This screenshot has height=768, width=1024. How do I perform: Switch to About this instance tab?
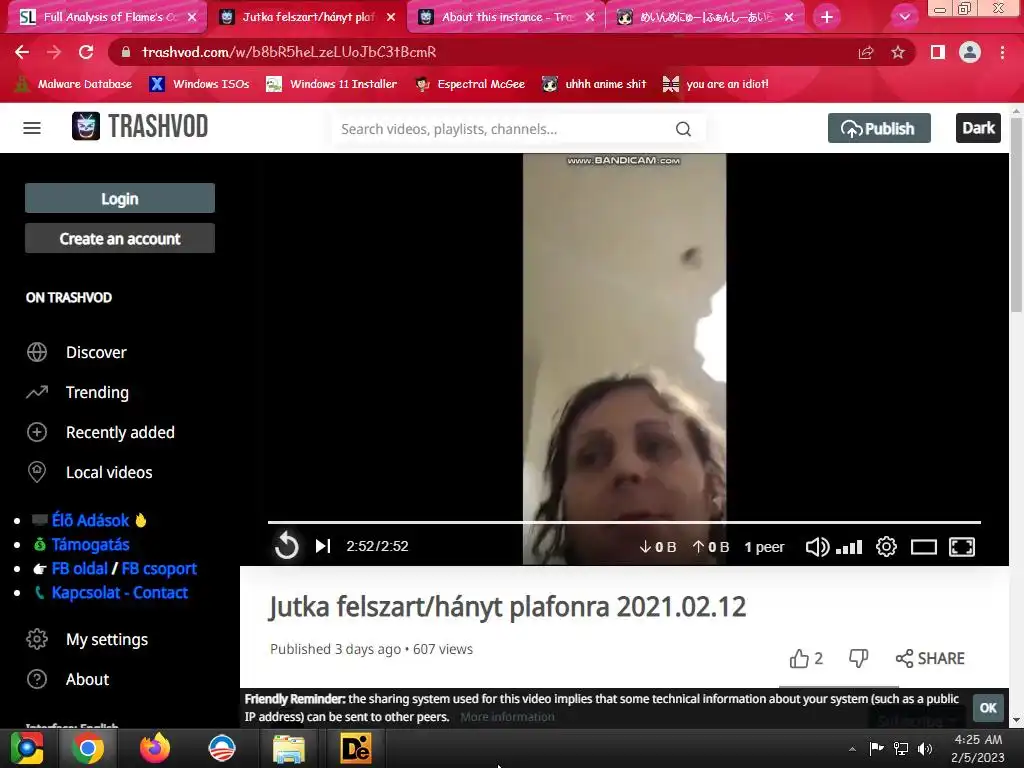pos(506,17)
